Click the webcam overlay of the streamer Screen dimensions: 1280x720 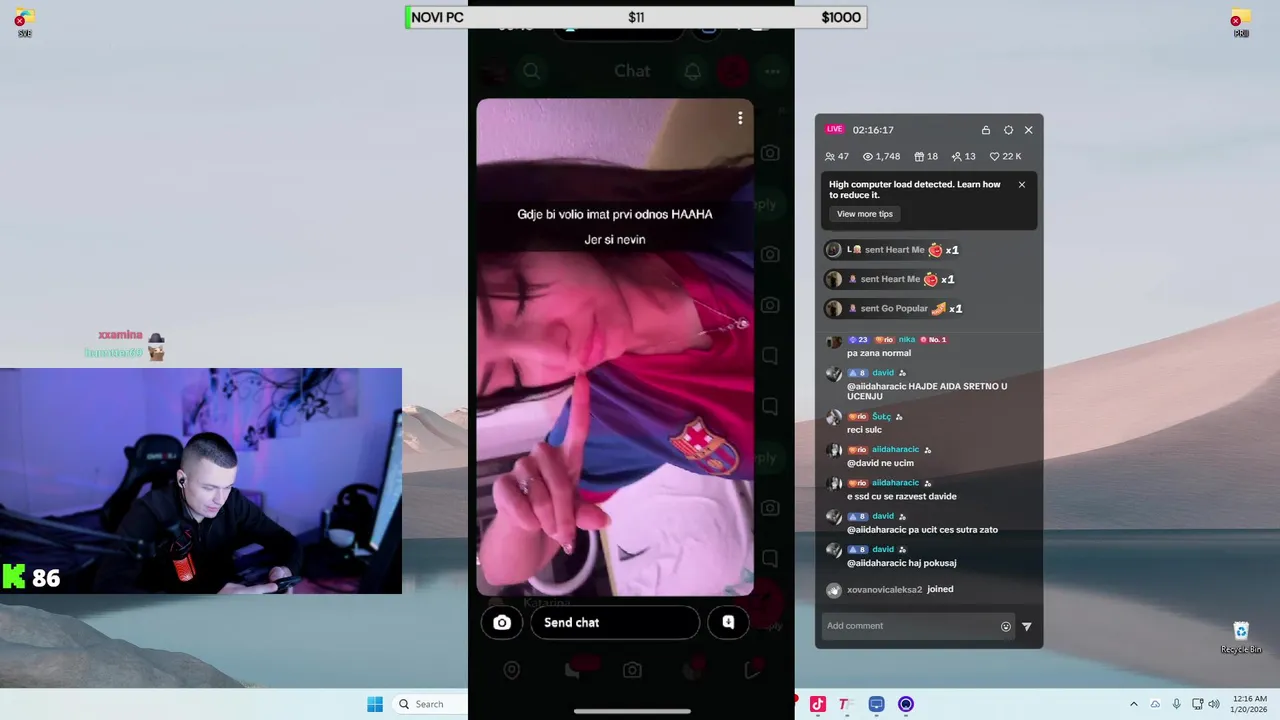coord(201,481)
